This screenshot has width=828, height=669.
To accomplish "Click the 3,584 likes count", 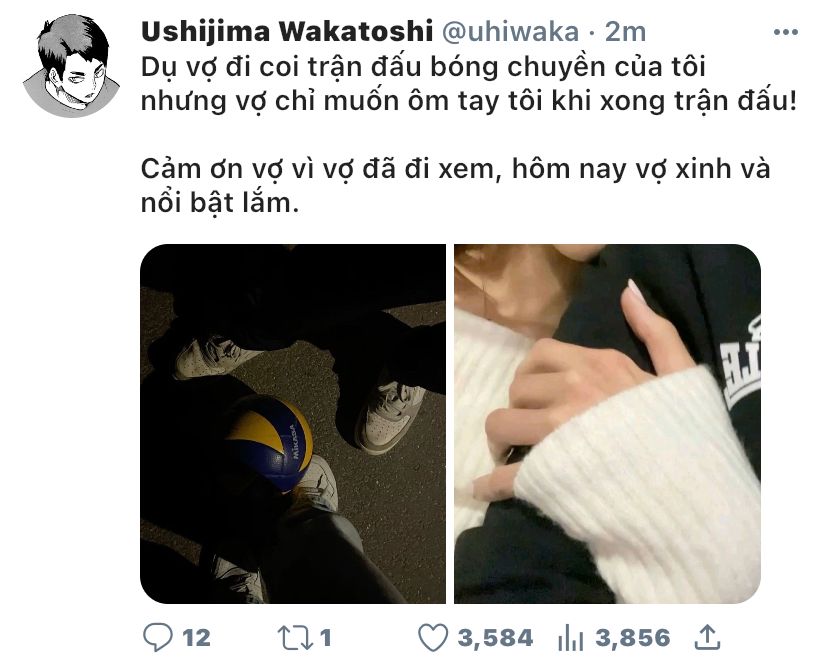I will pos(495,638).
